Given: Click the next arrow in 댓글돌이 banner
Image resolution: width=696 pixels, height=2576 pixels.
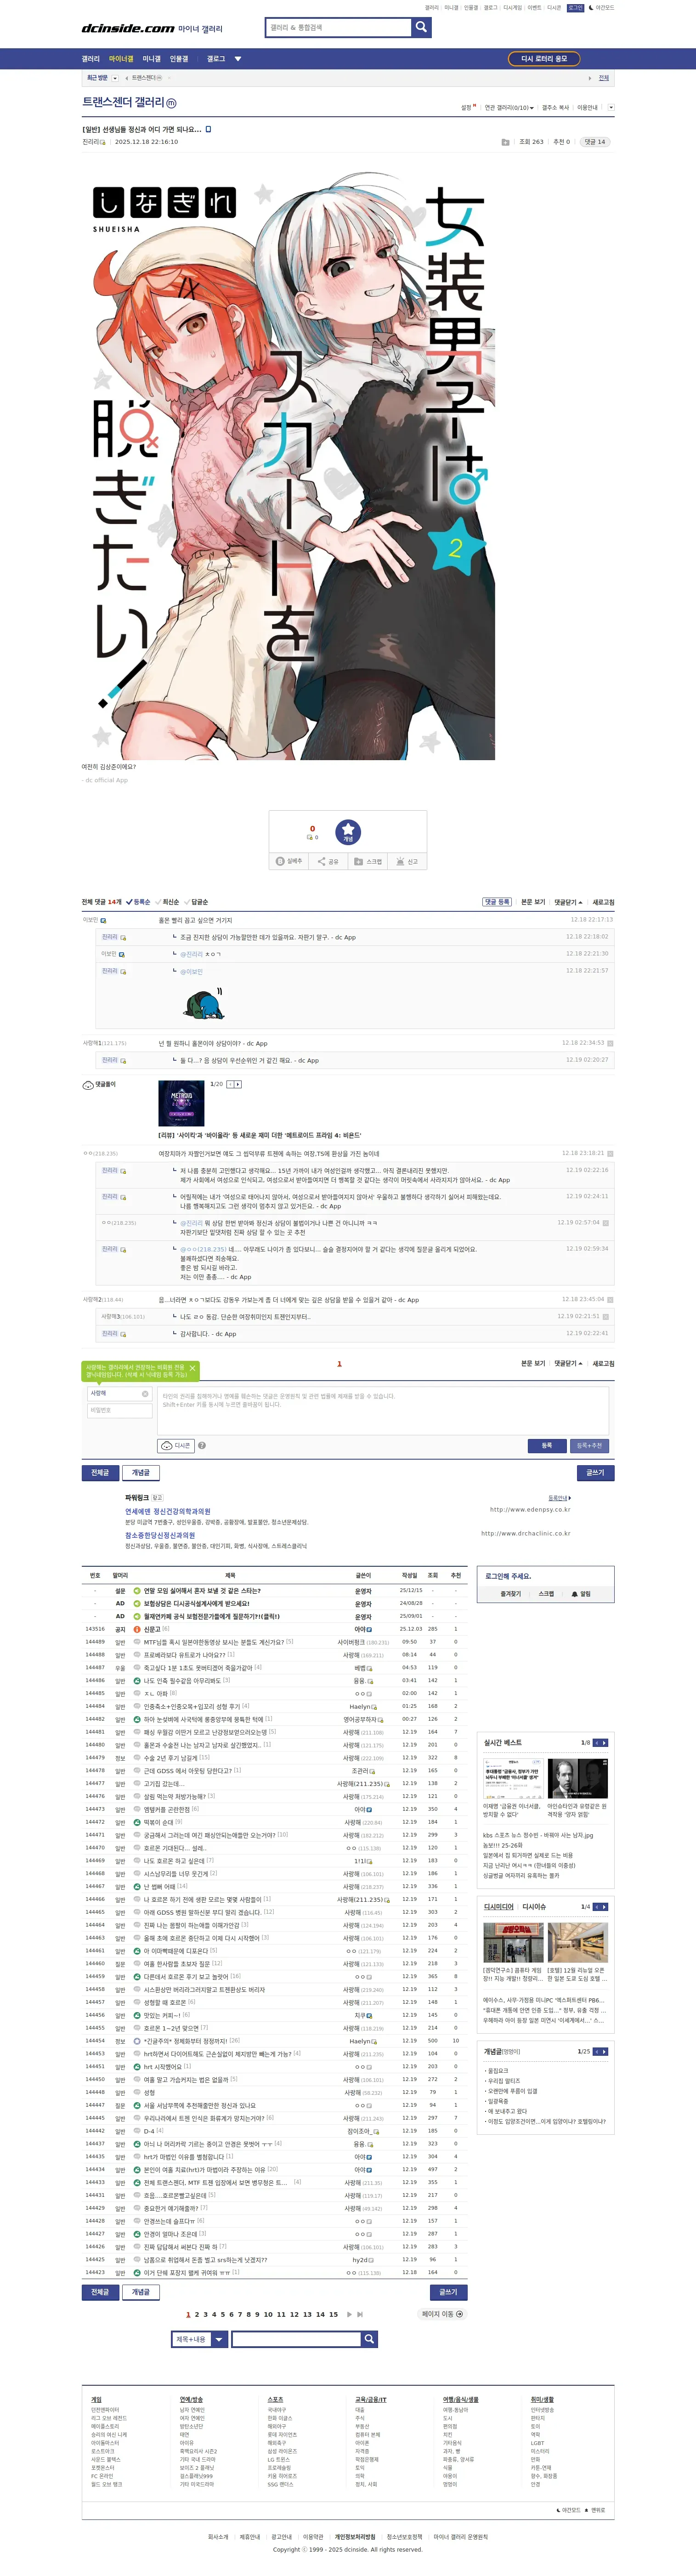Looking at the screenshot, I should tap(238, 1084).
